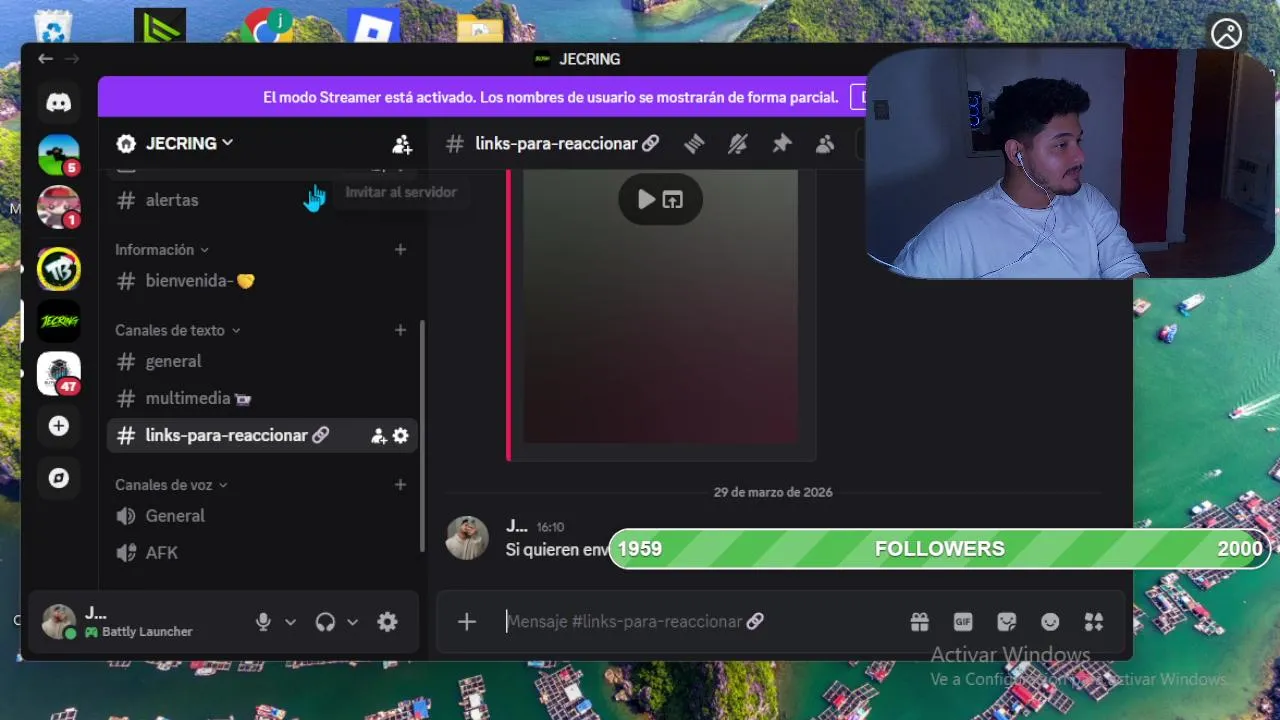
Task: Open Threads icon in channel header
Action: point(694,144)
